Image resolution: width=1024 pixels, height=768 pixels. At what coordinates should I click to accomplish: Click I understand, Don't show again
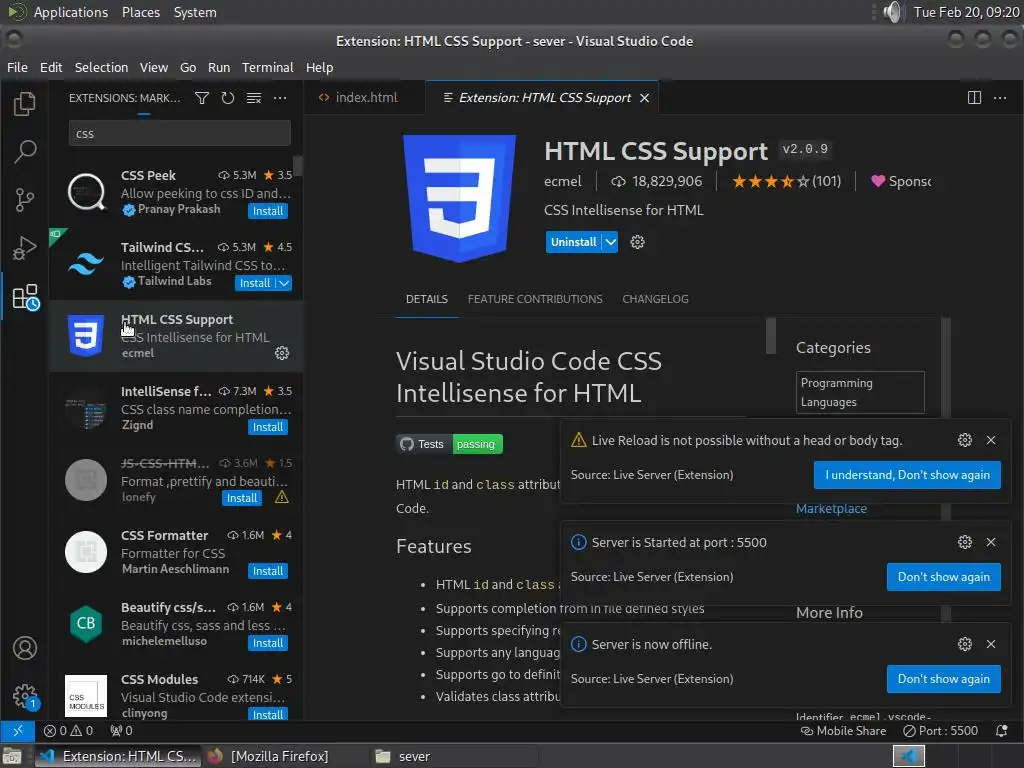click(x=907, y=475)
